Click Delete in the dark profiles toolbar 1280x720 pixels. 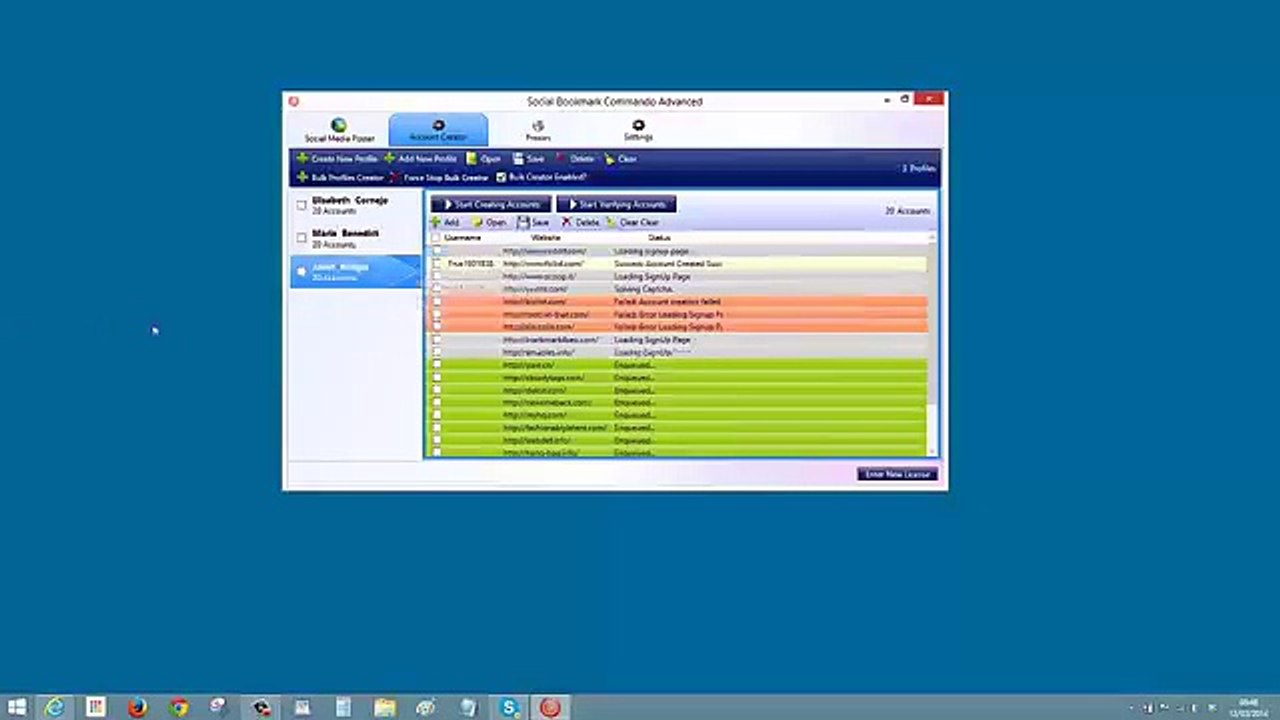(x=576, y=159)
